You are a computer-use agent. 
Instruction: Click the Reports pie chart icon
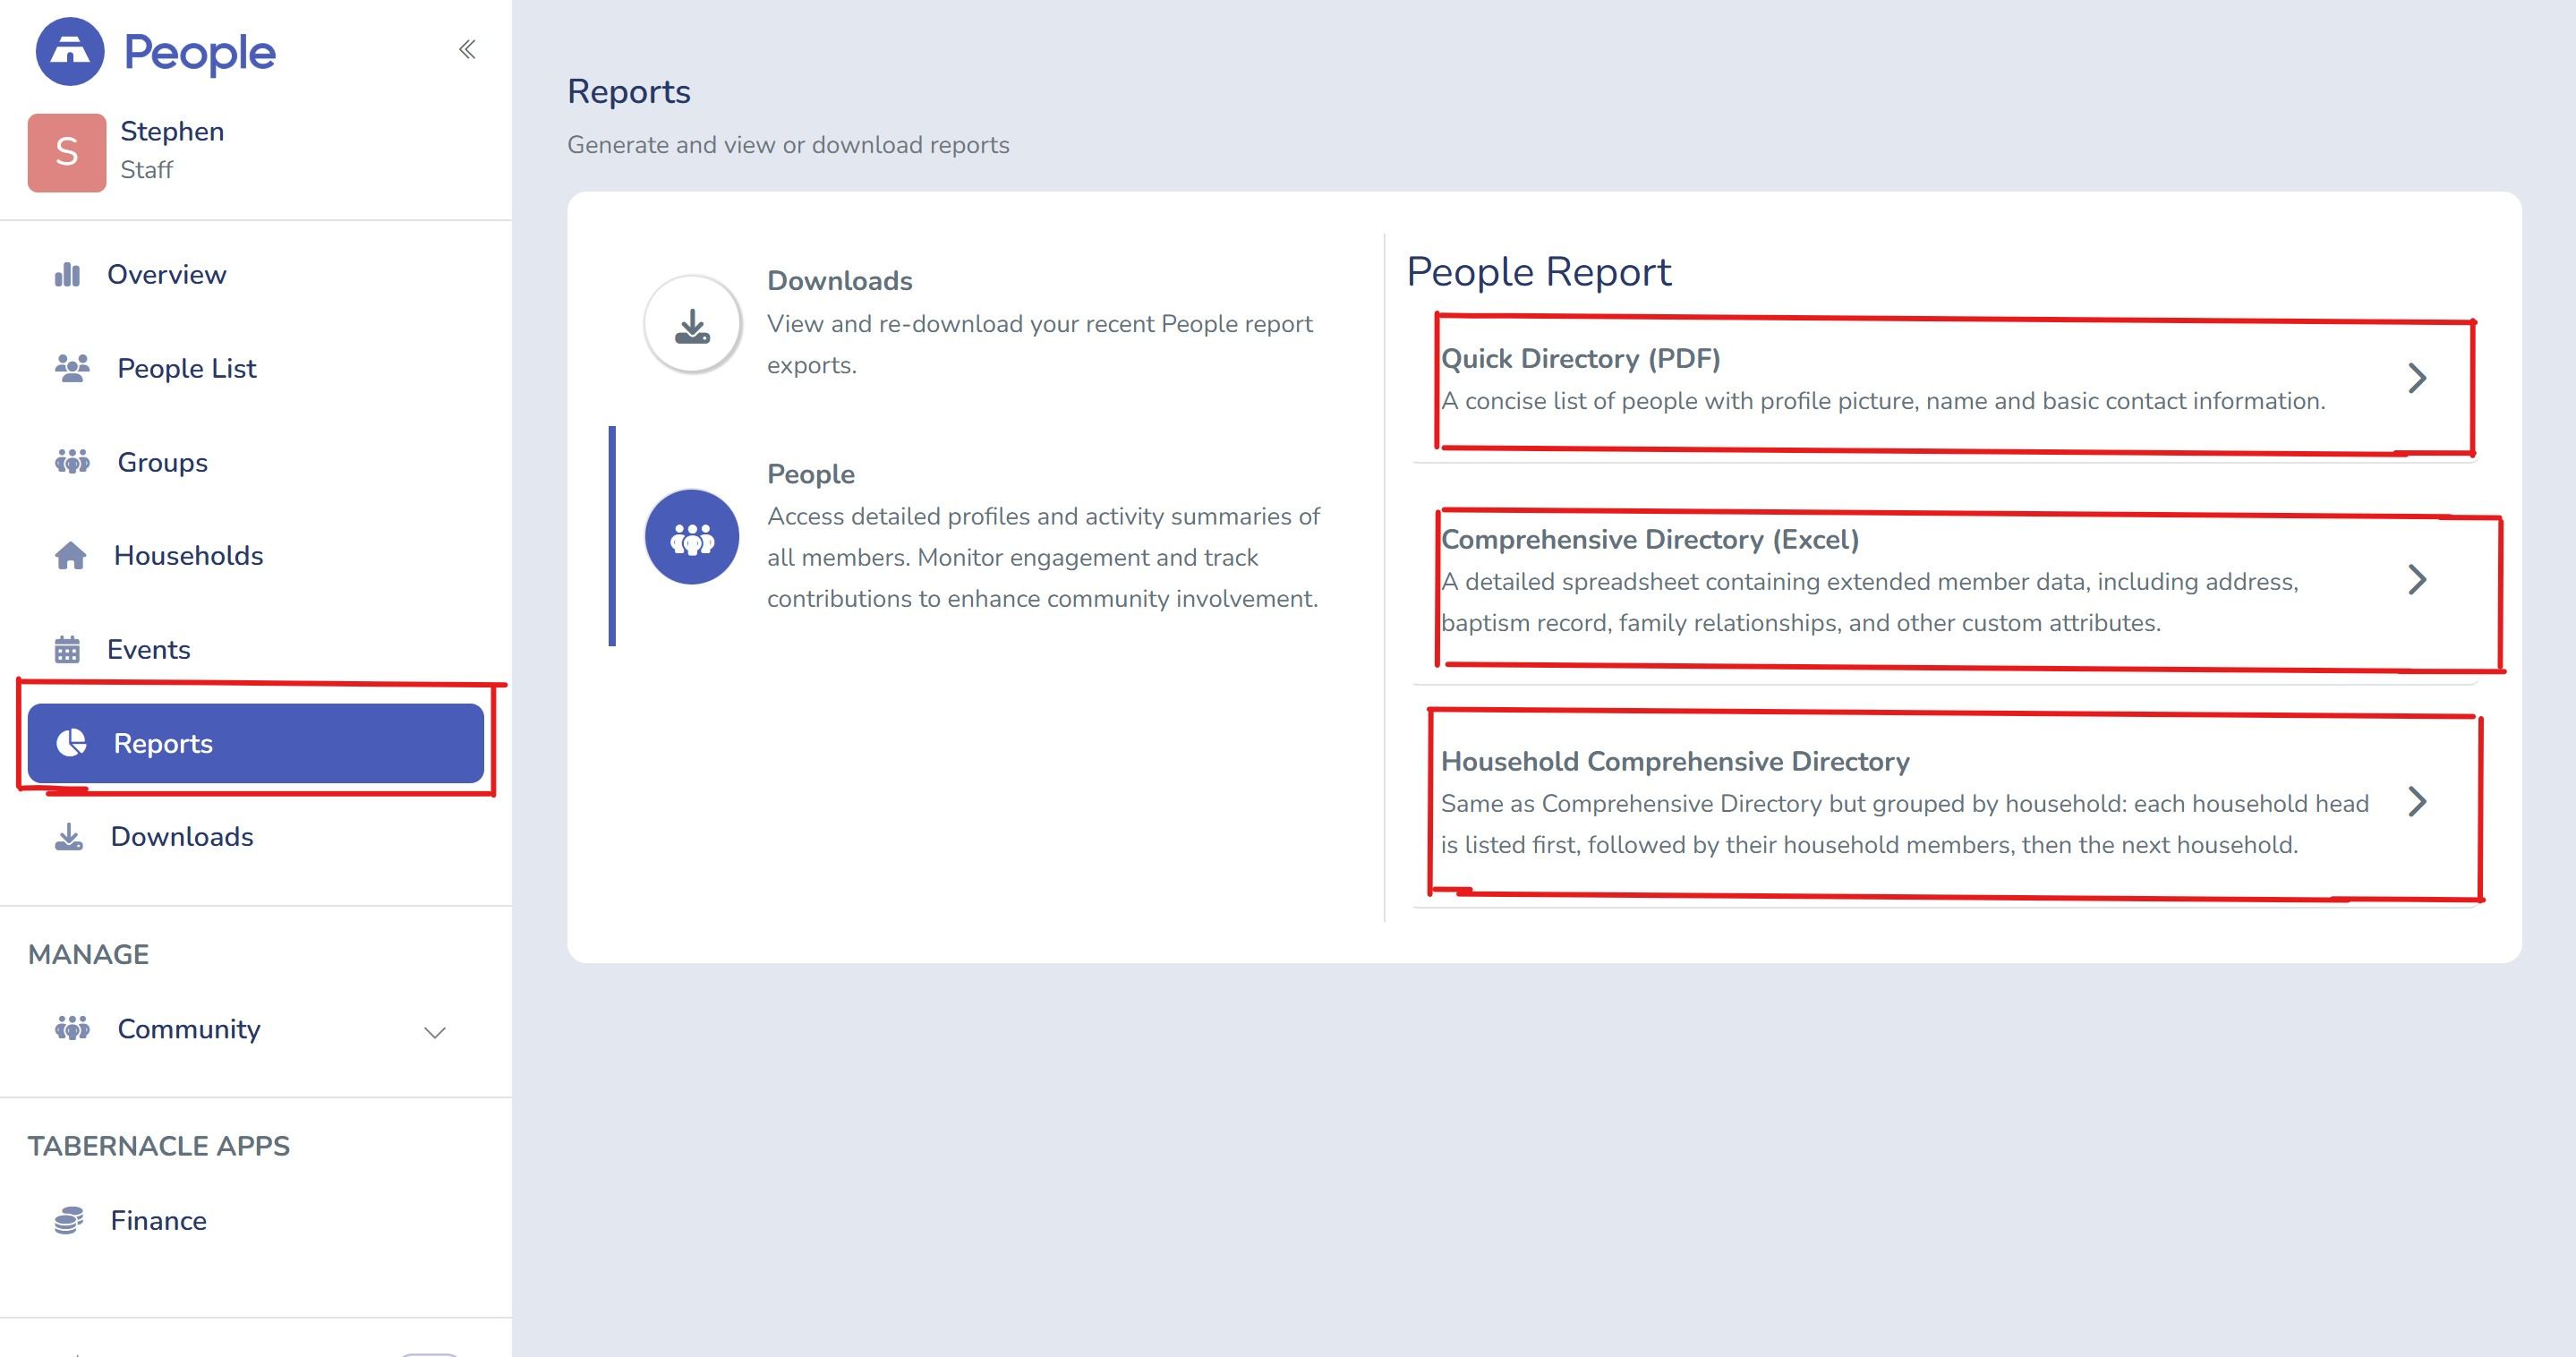point(71,743)
